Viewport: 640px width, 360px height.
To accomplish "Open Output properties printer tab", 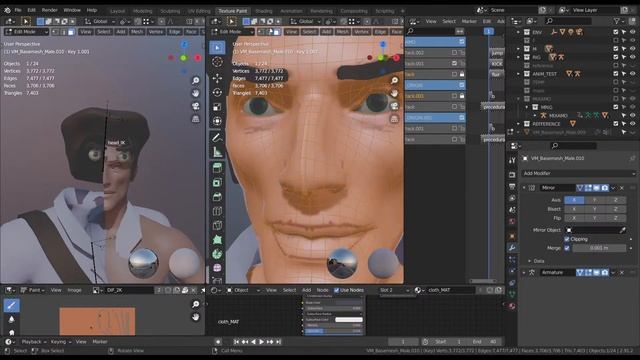I will point(512,186).
